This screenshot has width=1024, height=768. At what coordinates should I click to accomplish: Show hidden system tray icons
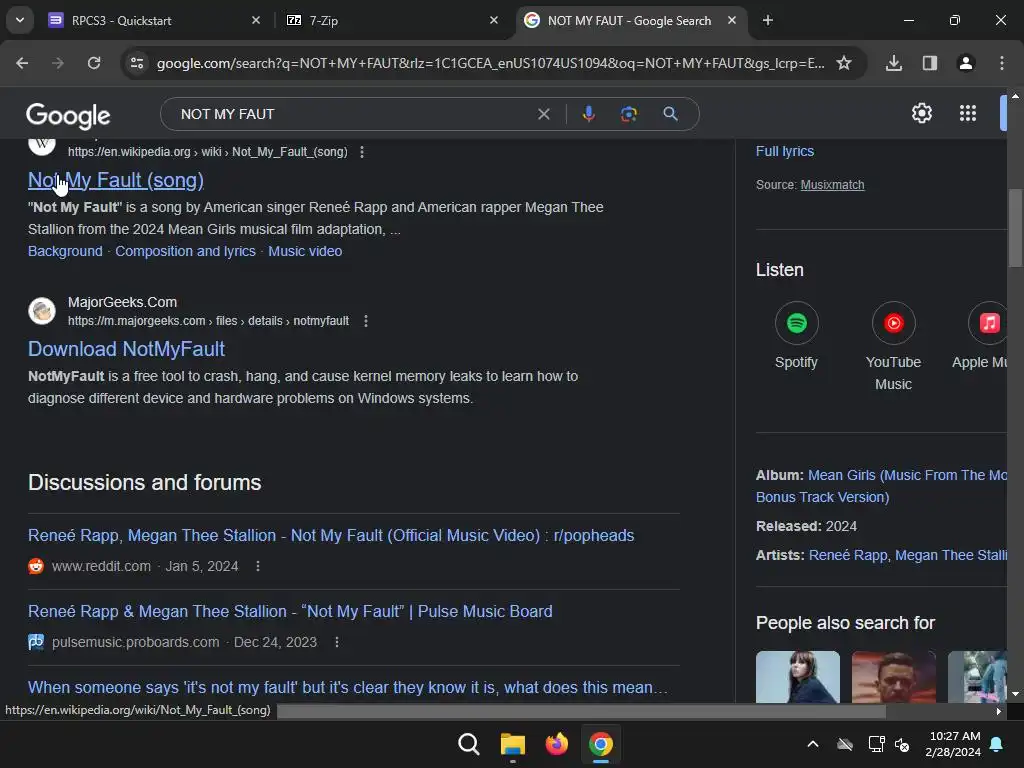click(x=812, y=744)
